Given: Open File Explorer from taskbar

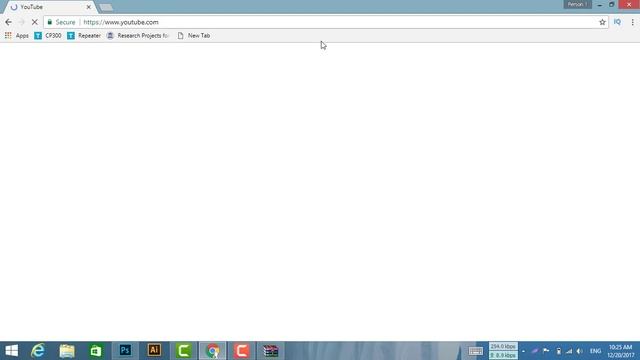Looking at the screenshot, I should pos(67,351).
